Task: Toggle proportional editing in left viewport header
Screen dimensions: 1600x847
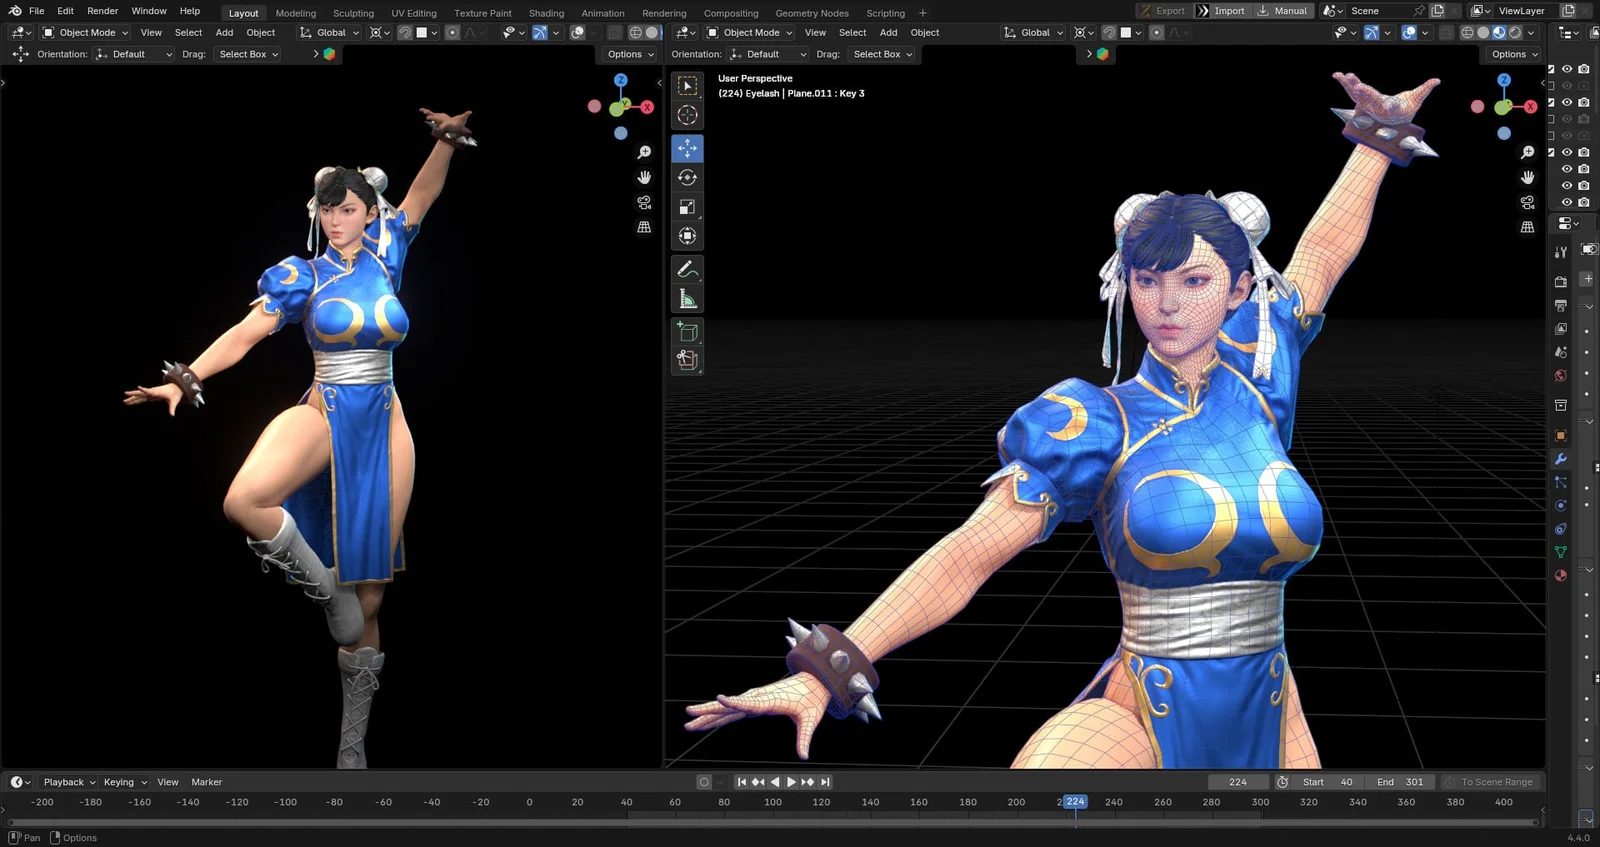Action: point(453,32)
